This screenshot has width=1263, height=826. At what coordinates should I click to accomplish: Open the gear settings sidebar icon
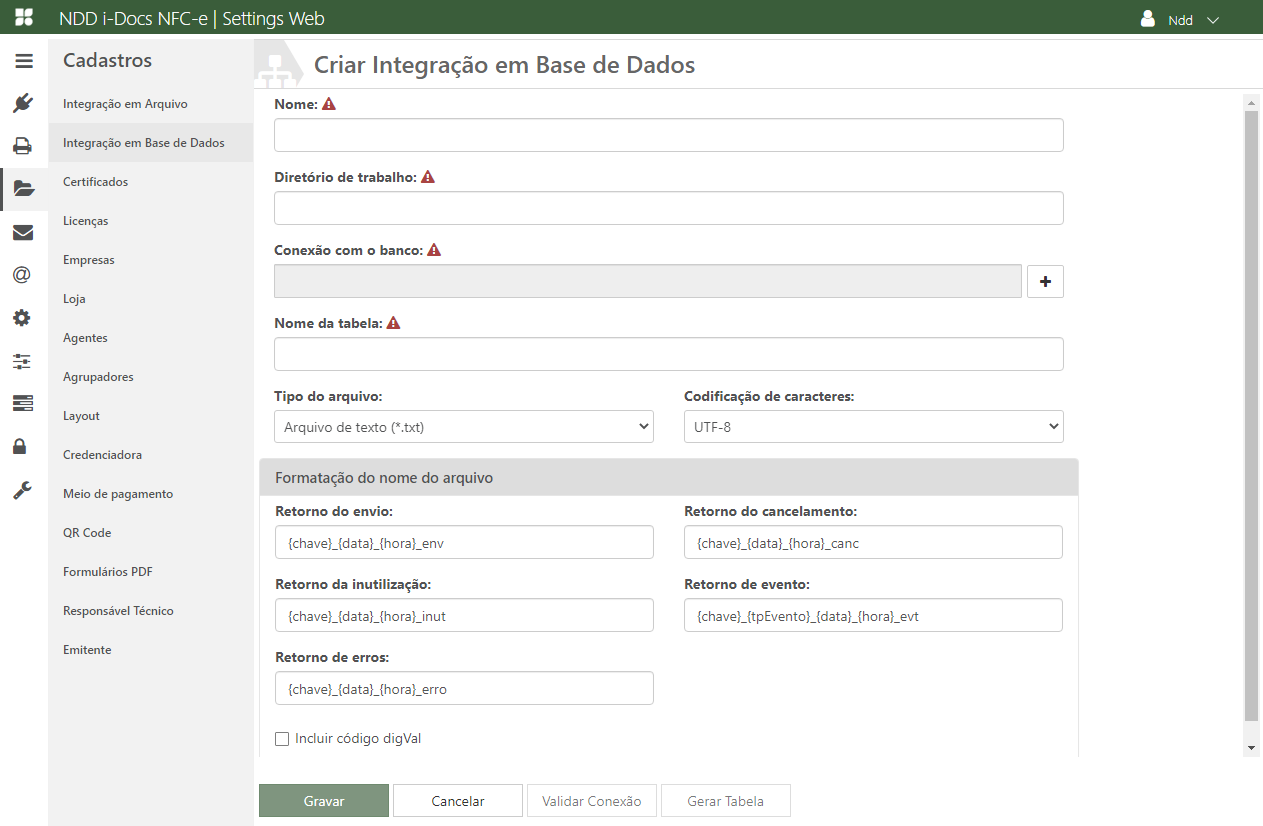(x=23, y=318)
